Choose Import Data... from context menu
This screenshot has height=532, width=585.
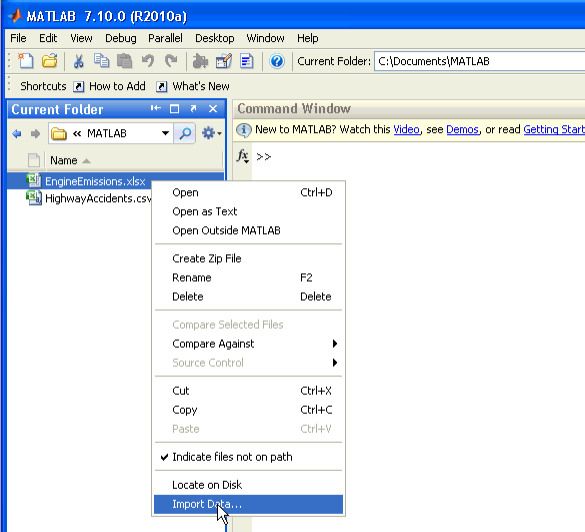[x=248, y=504]
